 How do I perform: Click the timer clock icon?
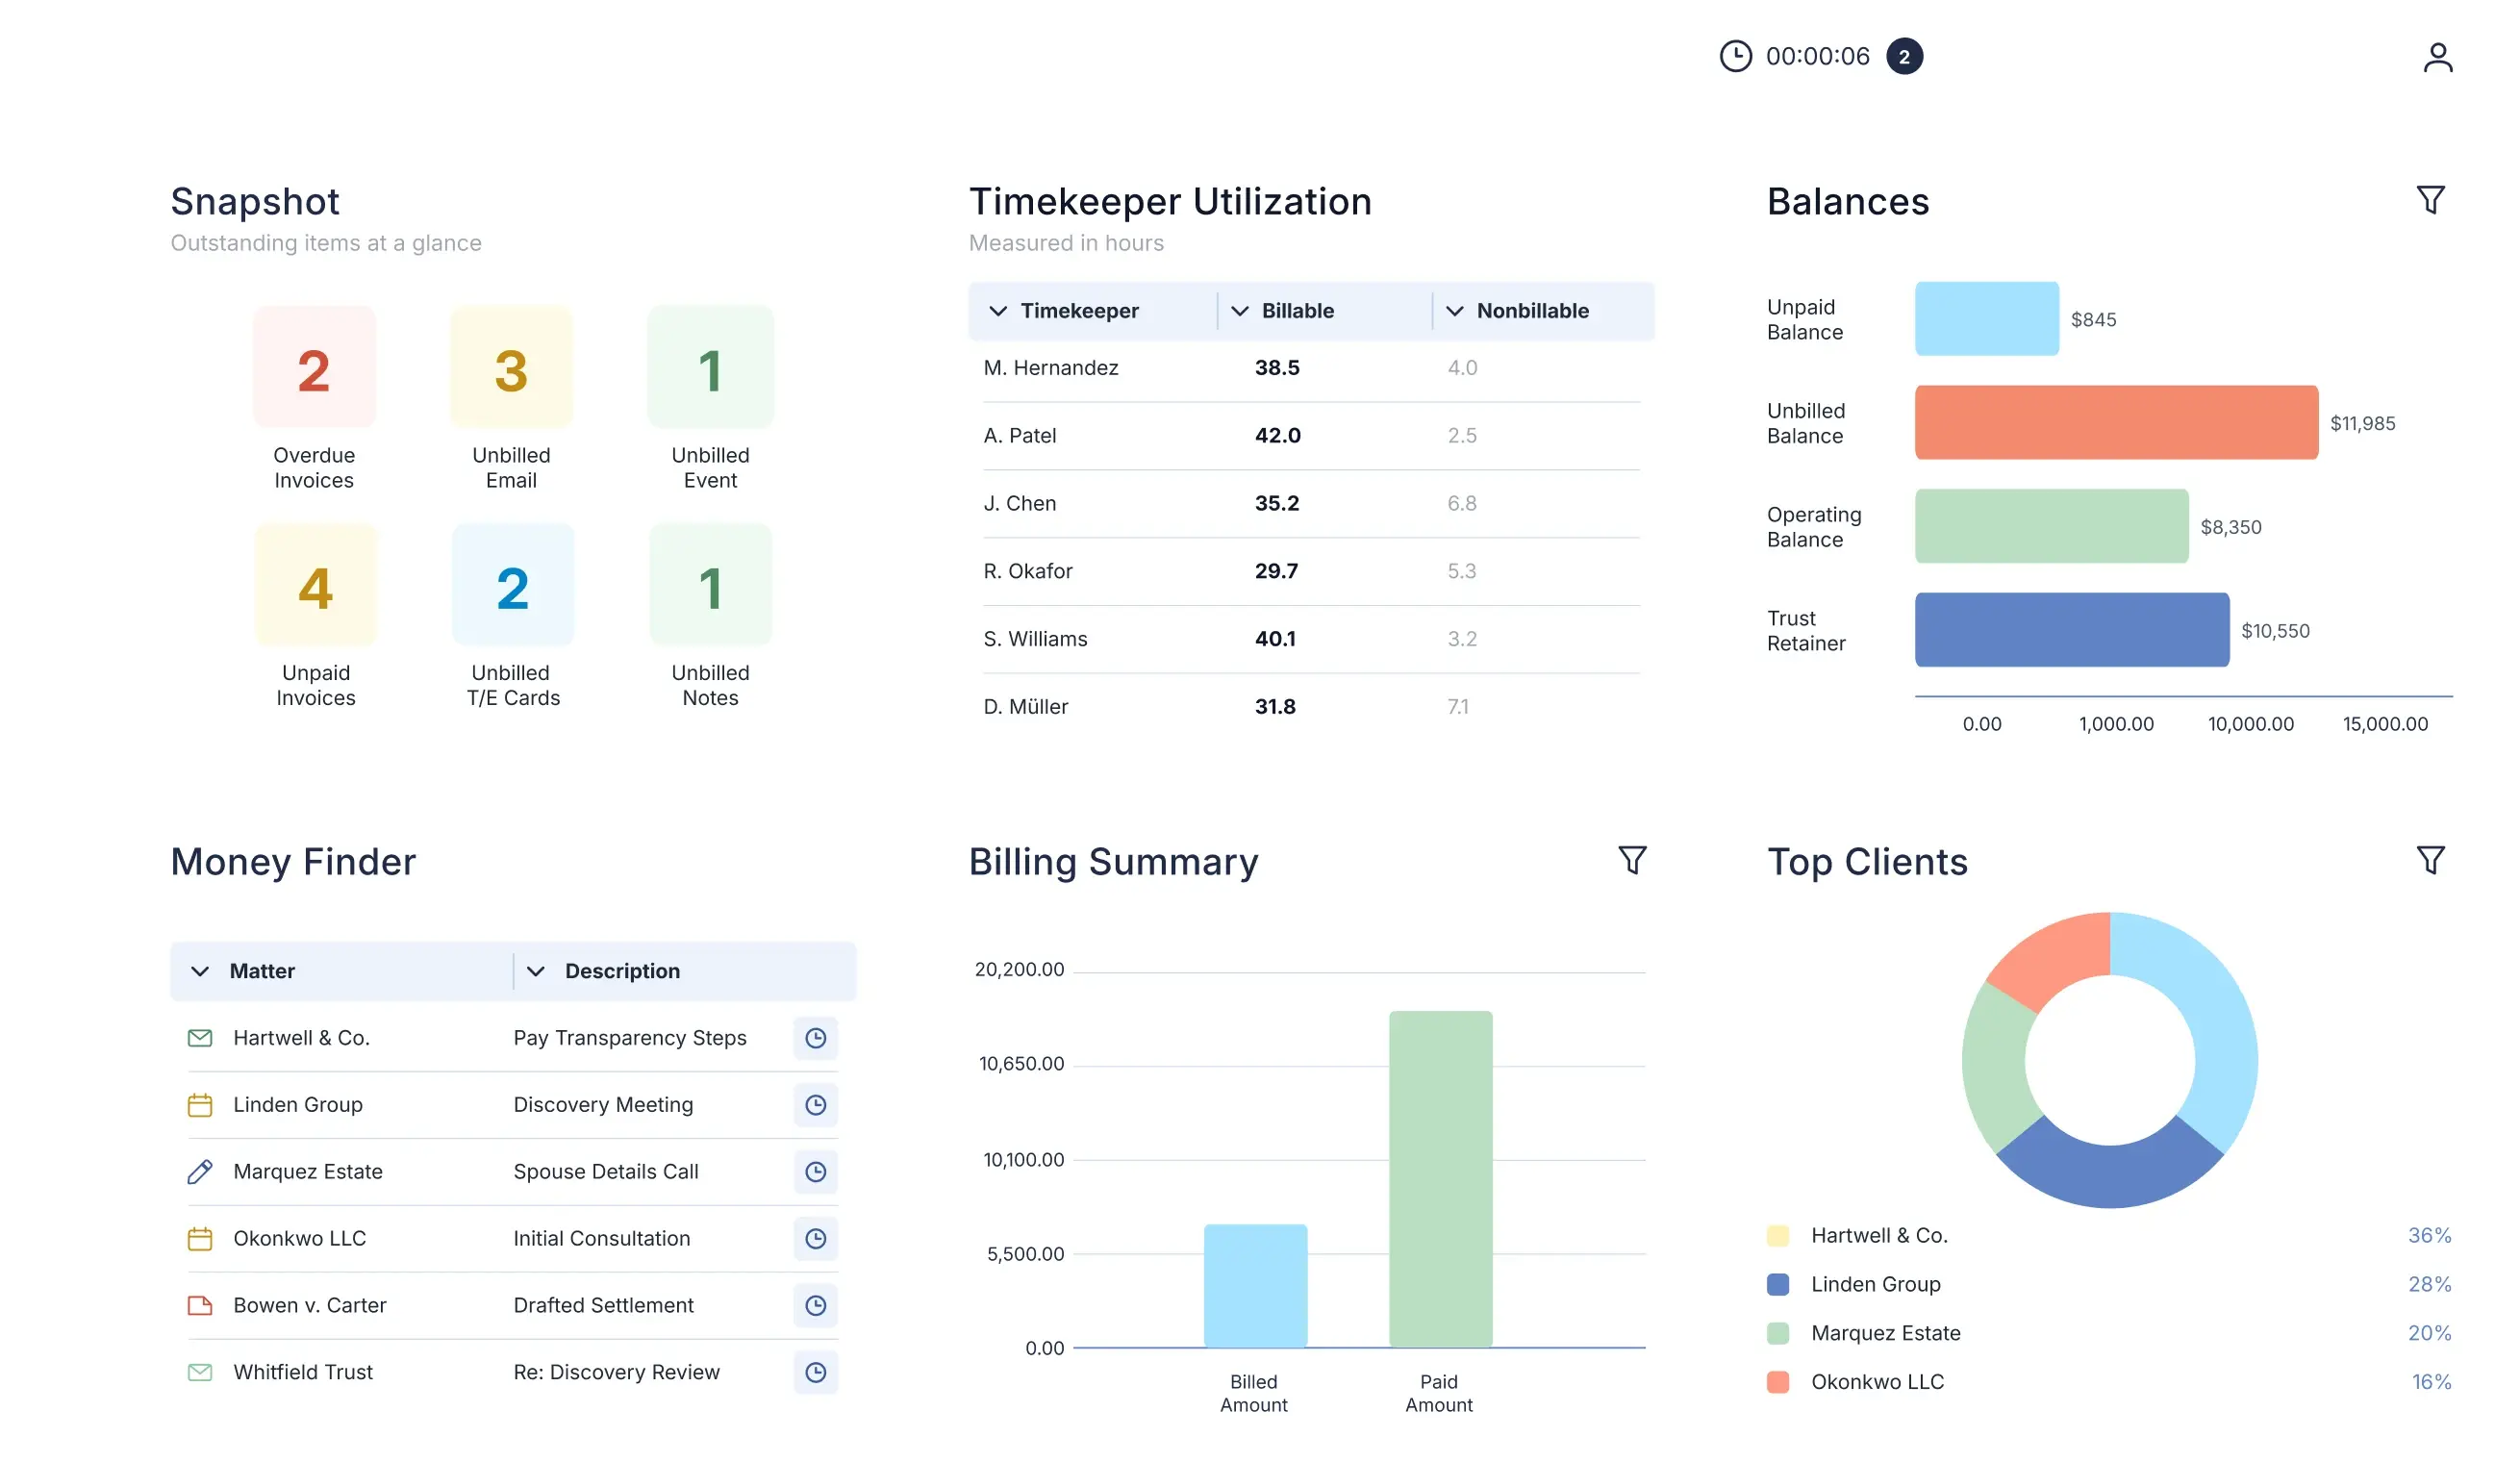pos(1735,56)
